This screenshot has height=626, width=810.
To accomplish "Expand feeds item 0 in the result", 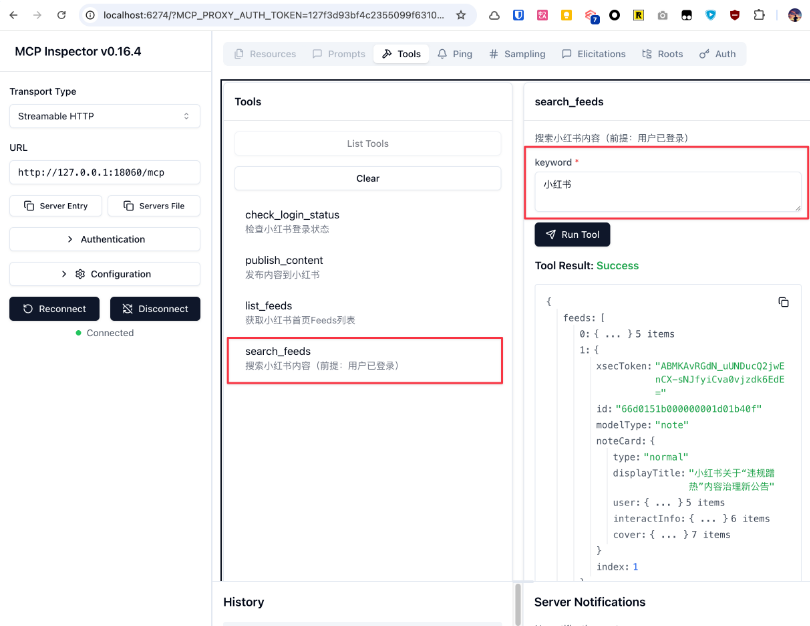I will pos(627,334).
